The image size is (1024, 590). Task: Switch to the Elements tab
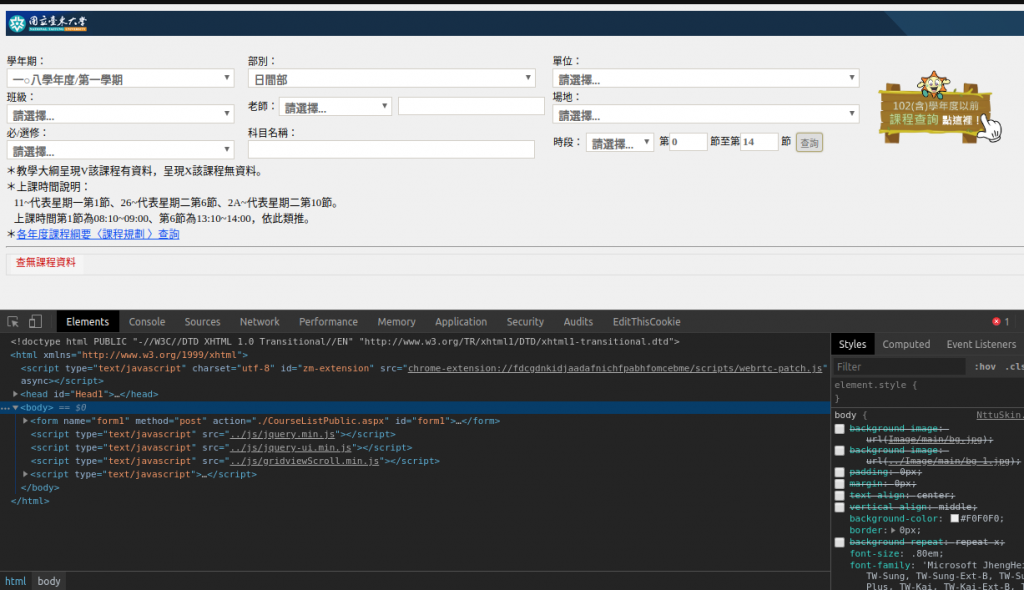point(88,321)
